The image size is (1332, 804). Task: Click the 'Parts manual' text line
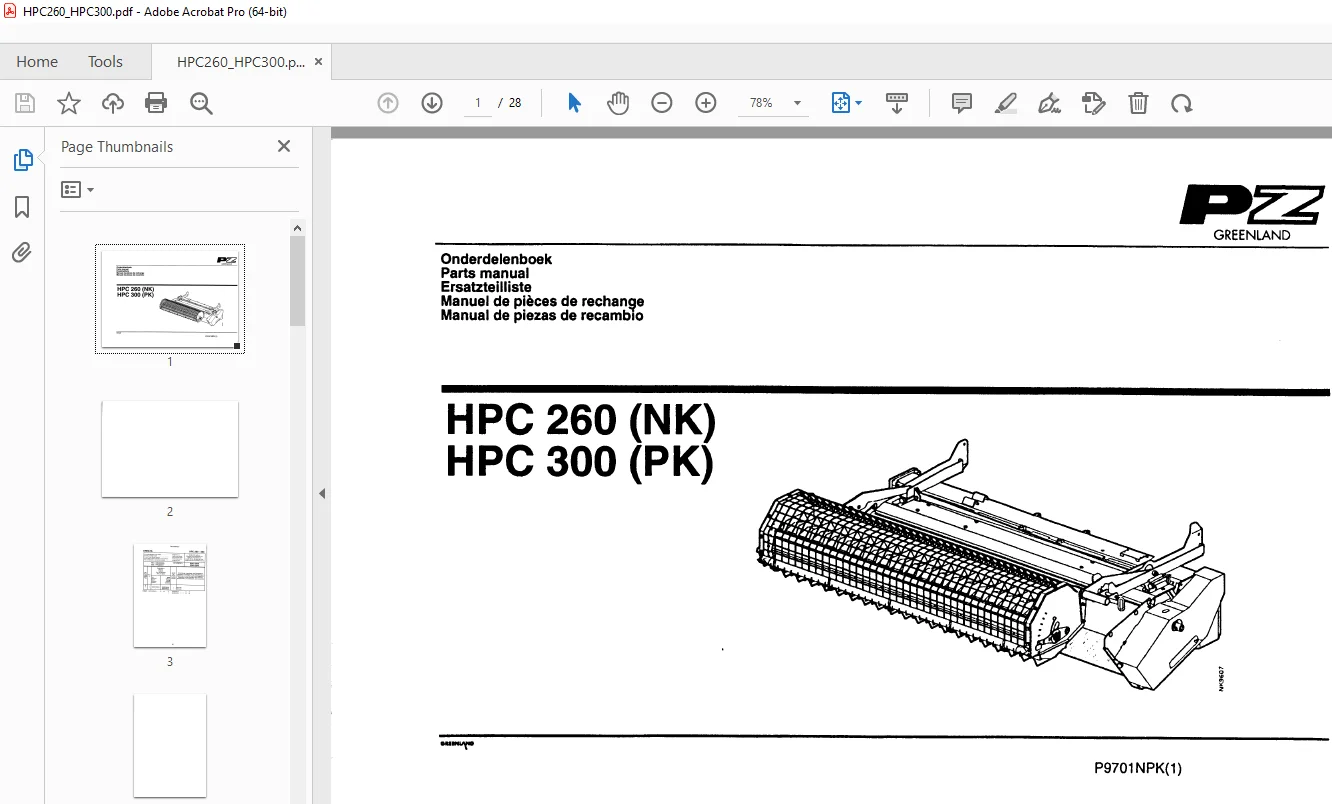pos(485,273)
